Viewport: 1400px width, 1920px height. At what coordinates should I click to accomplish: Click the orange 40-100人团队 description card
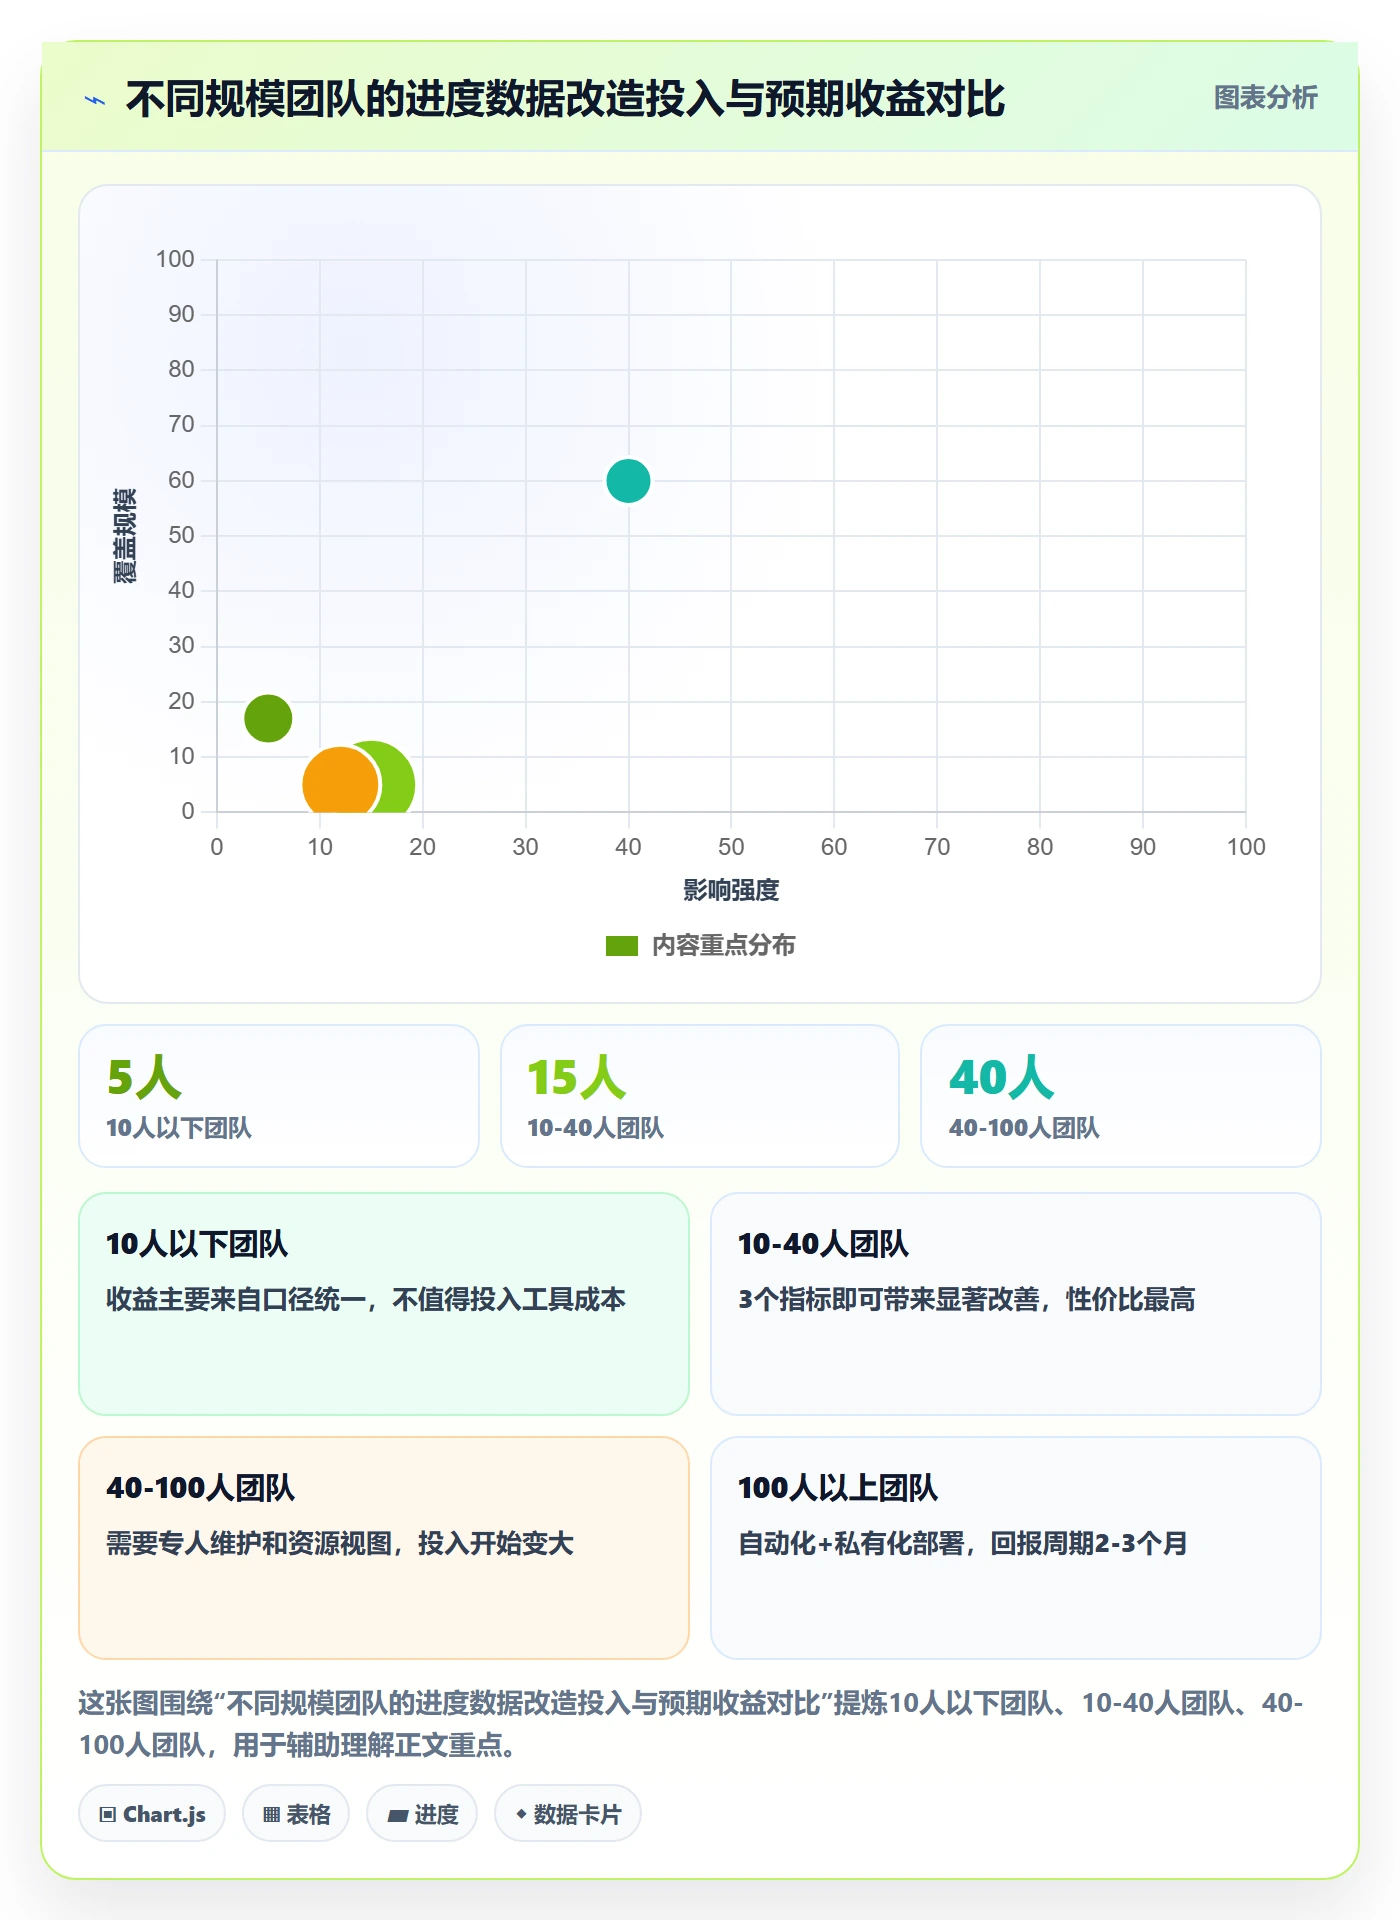(x=384, y=1548)
